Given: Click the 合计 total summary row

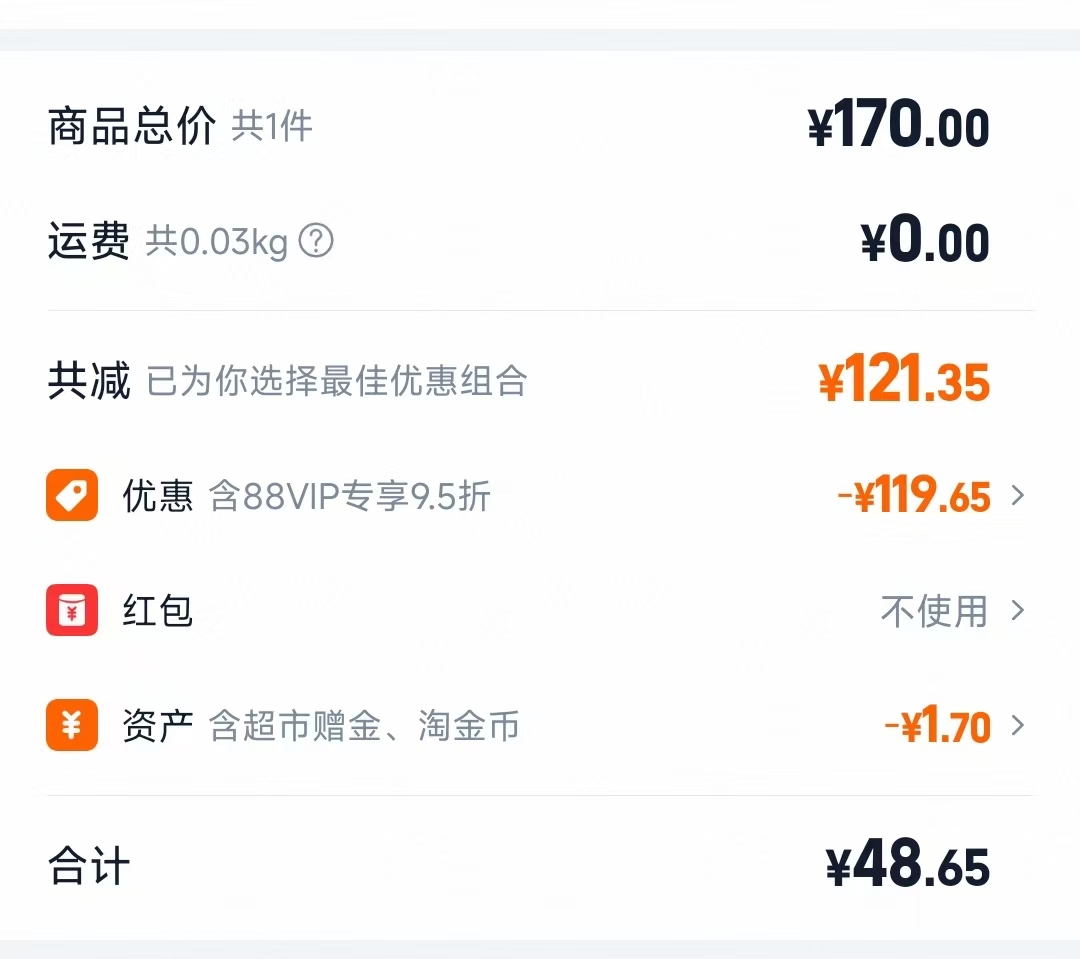Looking at the screenshot, I should pyautogui.click(x=87, y=866).
